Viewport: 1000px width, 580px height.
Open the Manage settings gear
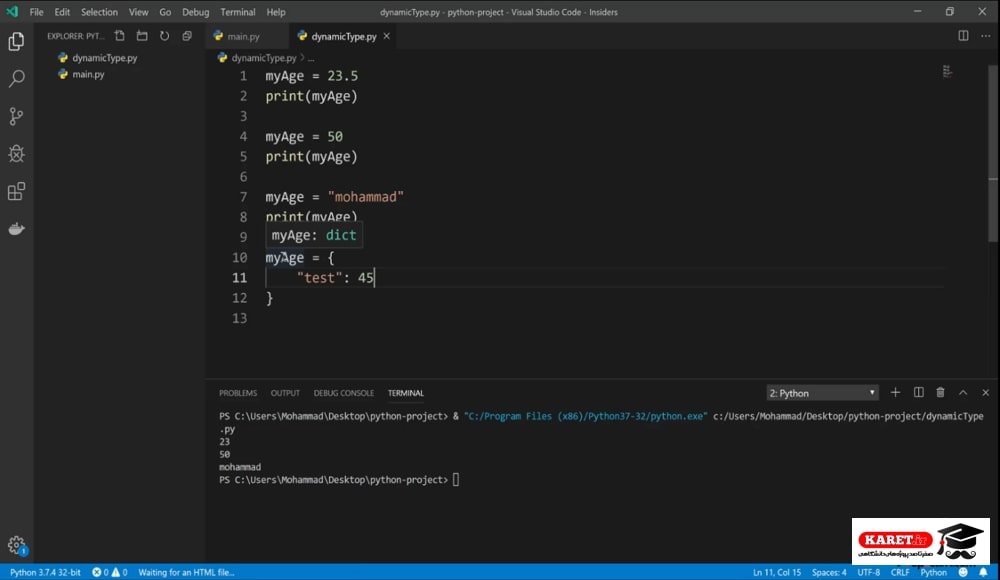(17, 545)
